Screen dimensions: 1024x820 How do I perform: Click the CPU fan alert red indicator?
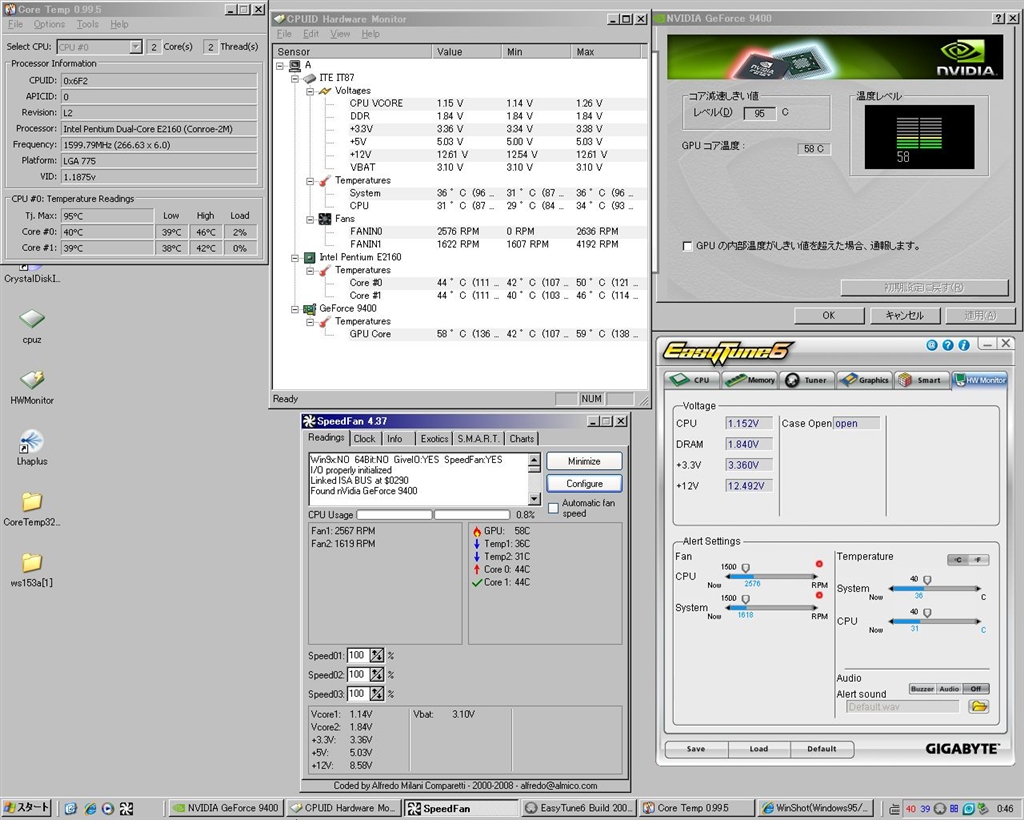coord(820,564)
